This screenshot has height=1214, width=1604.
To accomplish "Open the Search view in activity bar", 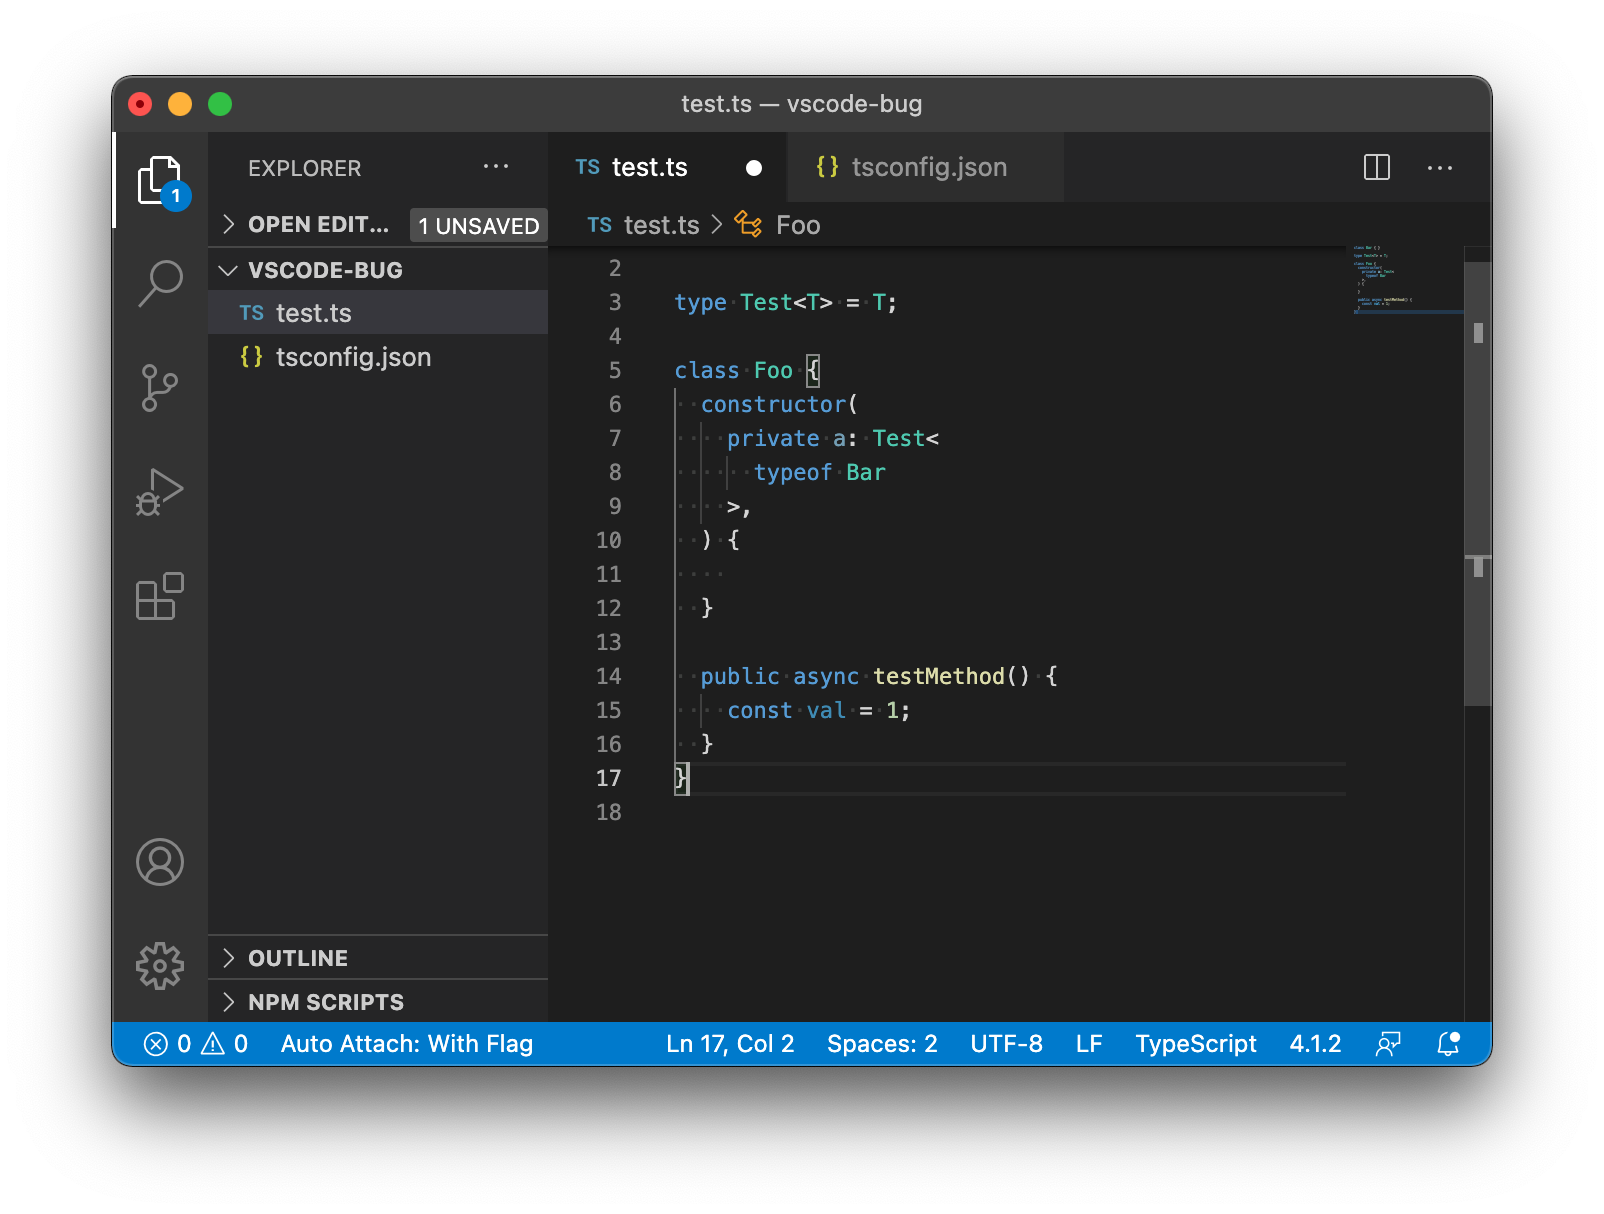I will point(160,284).
